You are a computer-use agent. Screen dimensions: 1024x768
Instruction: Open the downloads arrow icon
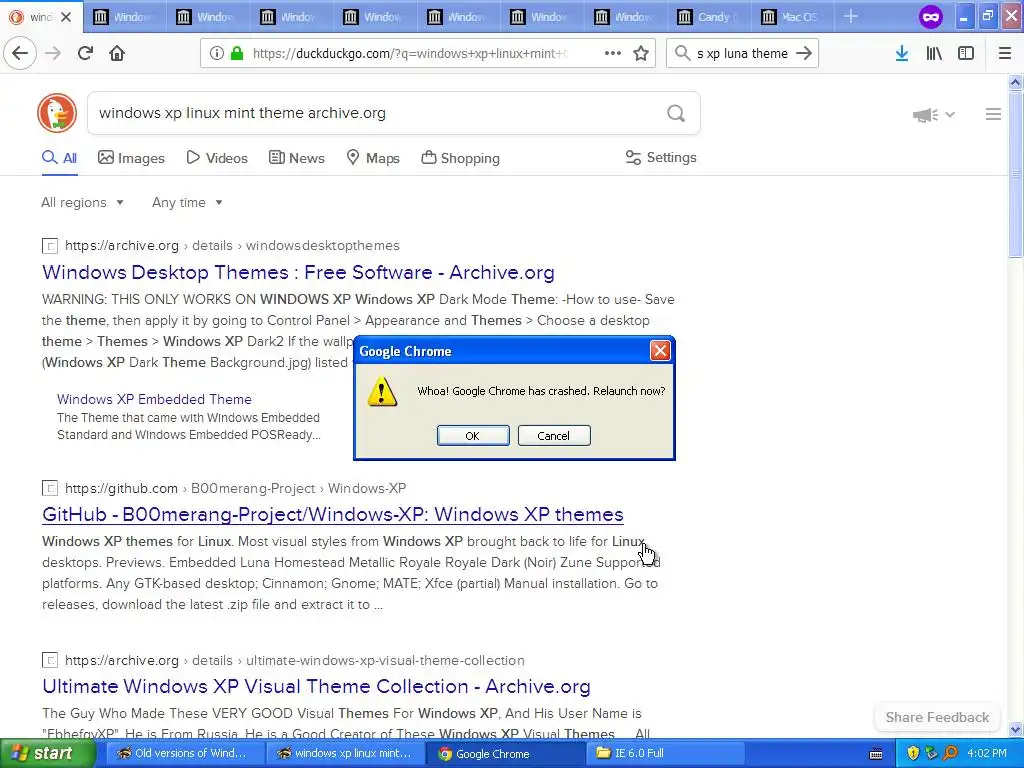pyautogui.click(x=902, y=53)
